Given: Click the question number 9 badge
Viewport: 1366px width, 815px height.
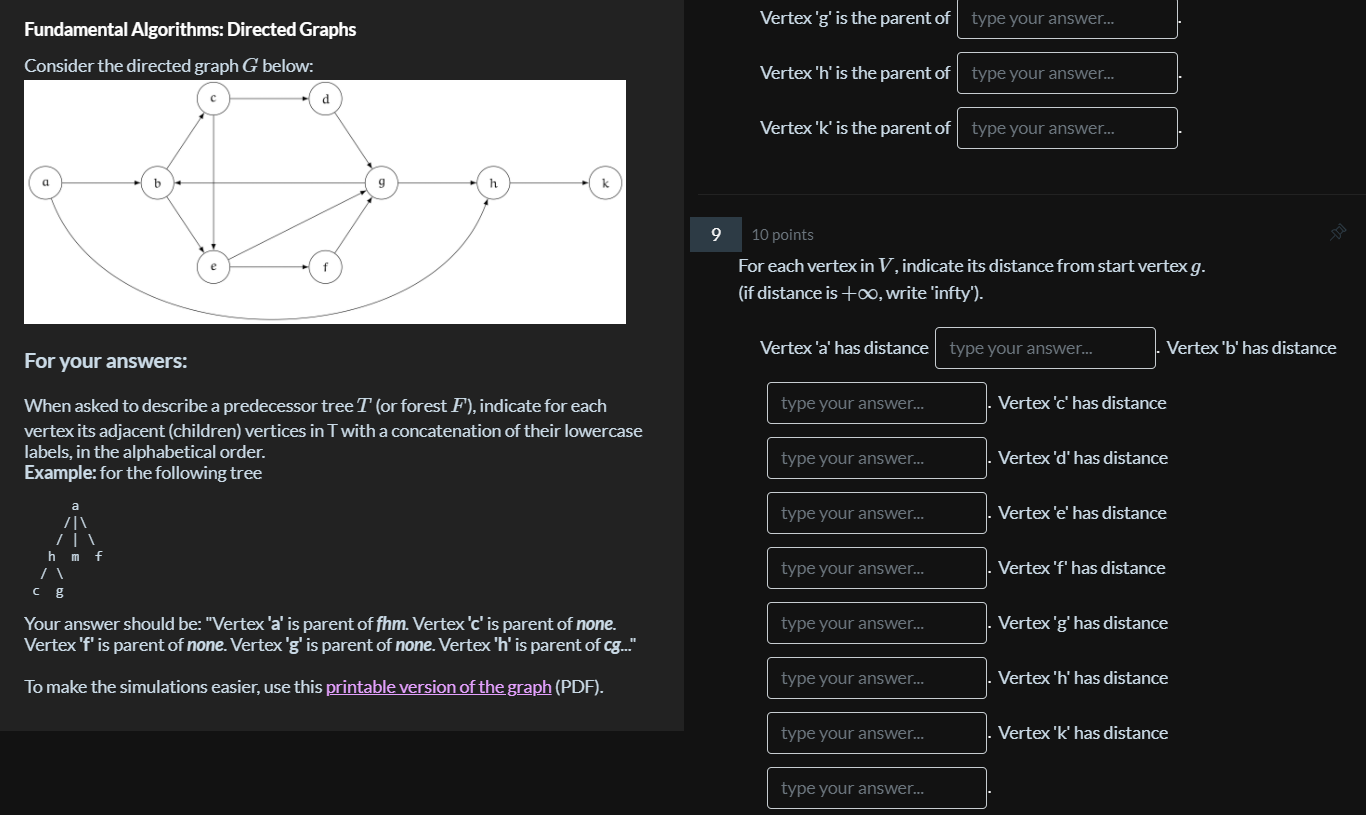Looking at the screenshot, I should 715,234.
